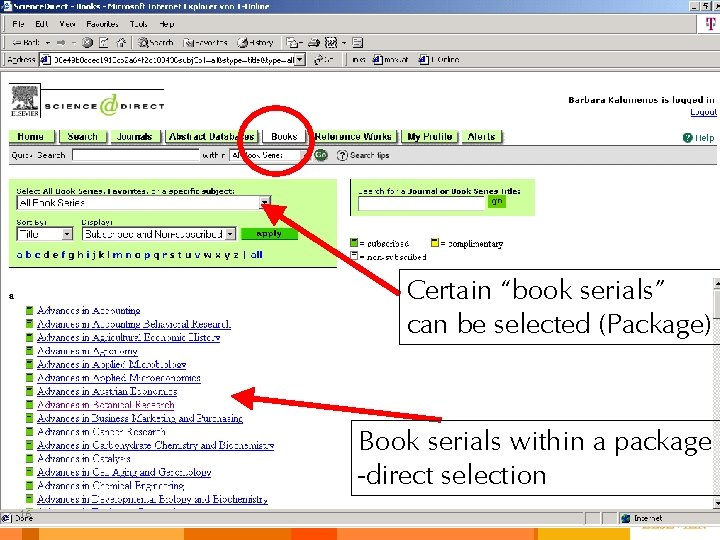The image size is (720, 540).
Task: Click the browser Forward arrow
Action: tap(61, 43)
